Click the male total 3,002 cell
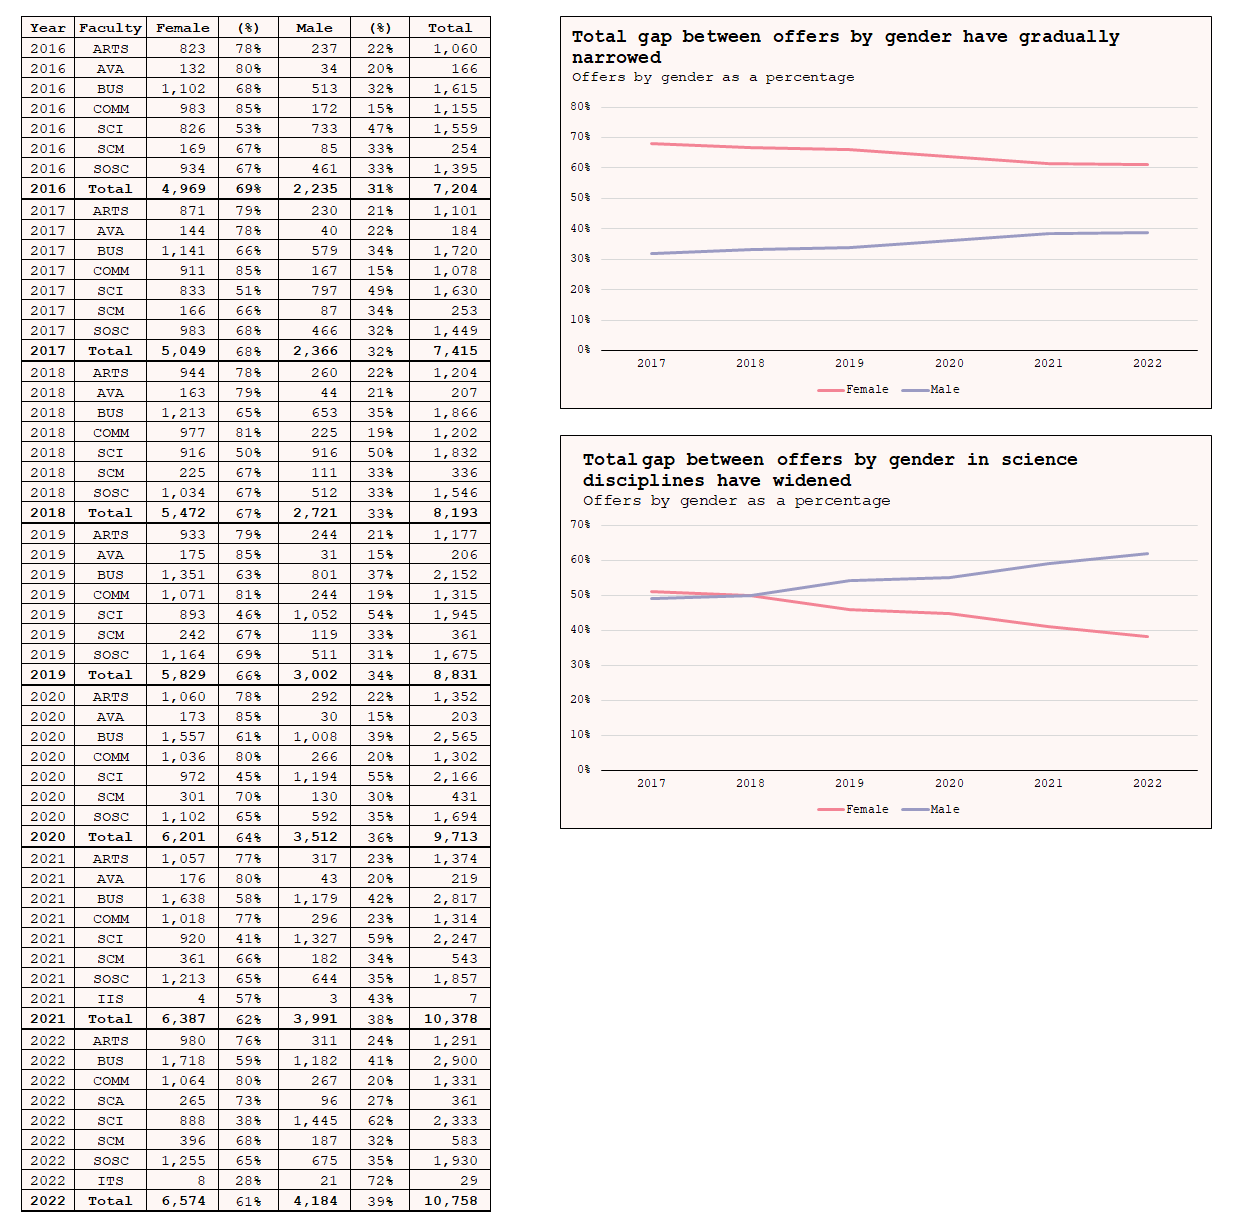The height and width of the screenshot is (1226, 1233). tap(314, 675)
